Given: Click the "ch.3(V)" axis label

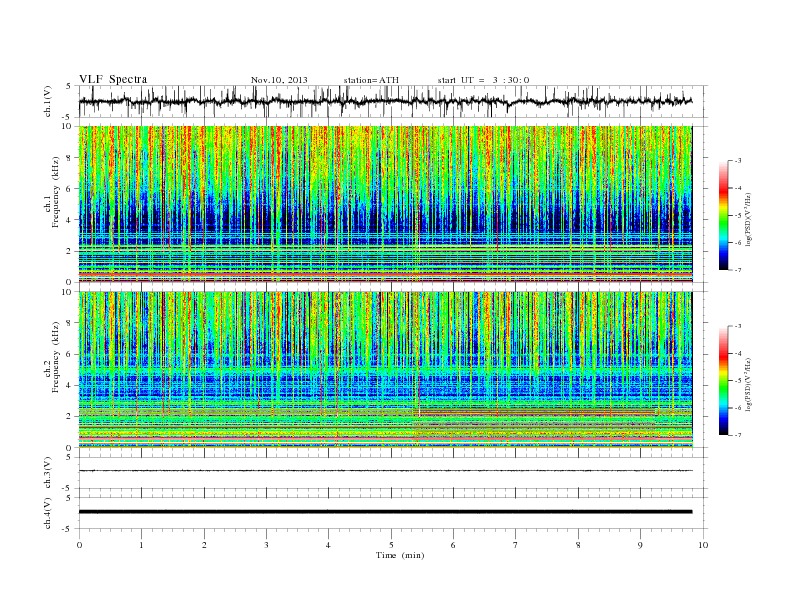Looking at the screenshot, I should [x=47, y=473].
